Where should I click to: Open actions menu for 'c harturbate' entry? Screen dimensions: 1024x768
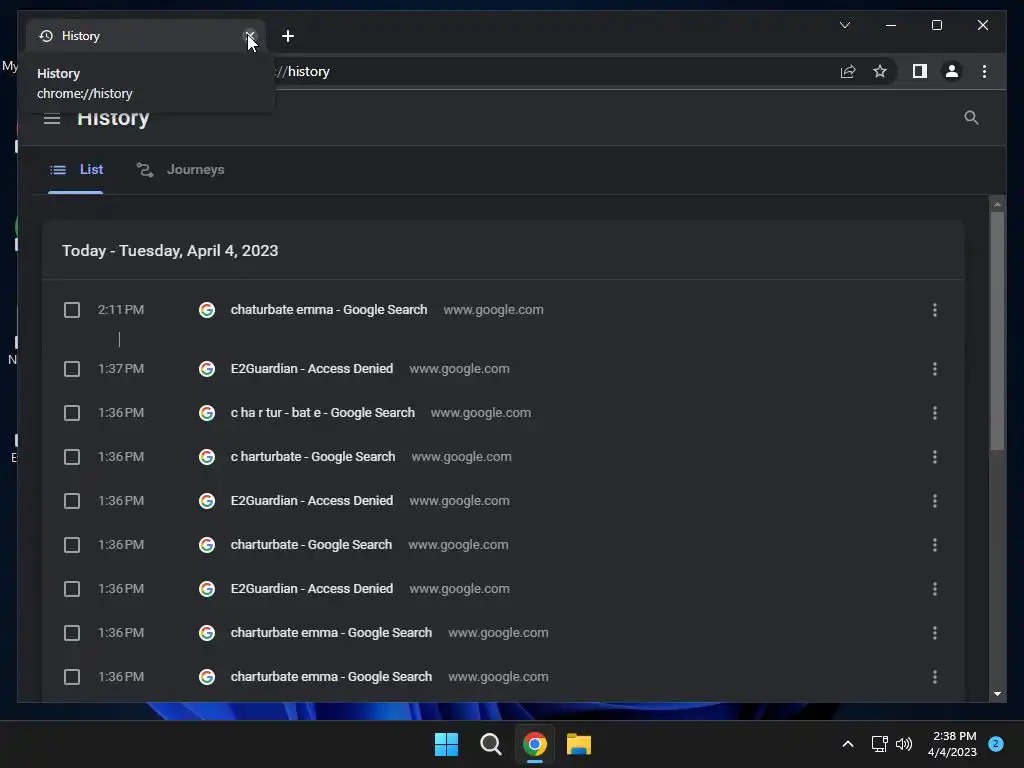click(x=935, y=457)
